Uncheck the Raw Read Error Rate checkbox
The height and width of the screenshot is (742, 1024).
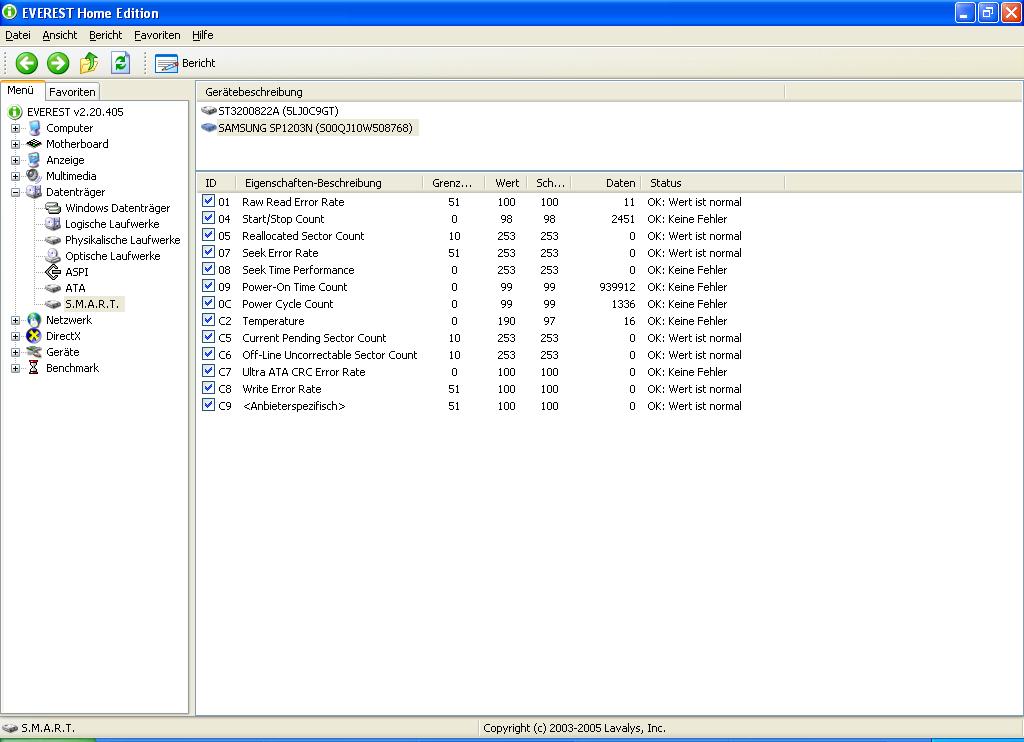(208, 201)
